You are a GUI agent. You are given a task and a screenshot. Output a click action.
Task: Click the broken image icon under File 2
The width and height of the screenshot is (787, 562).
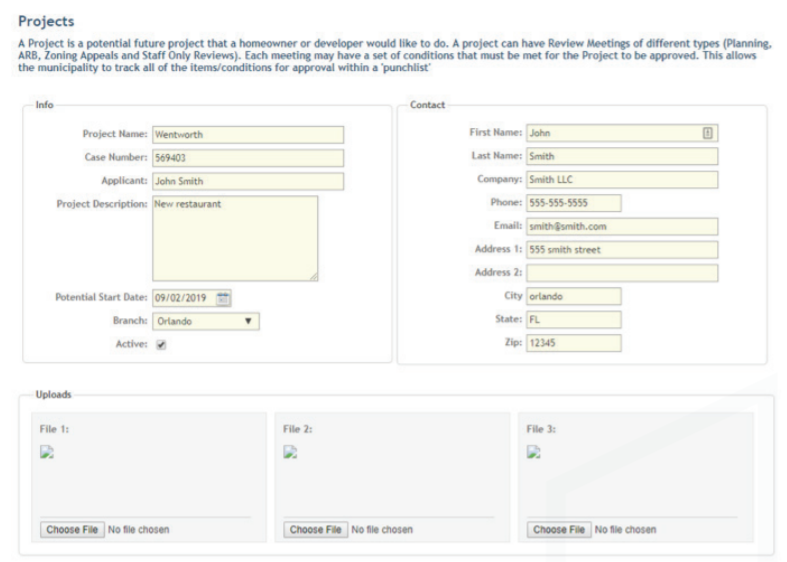coord(290,452)
